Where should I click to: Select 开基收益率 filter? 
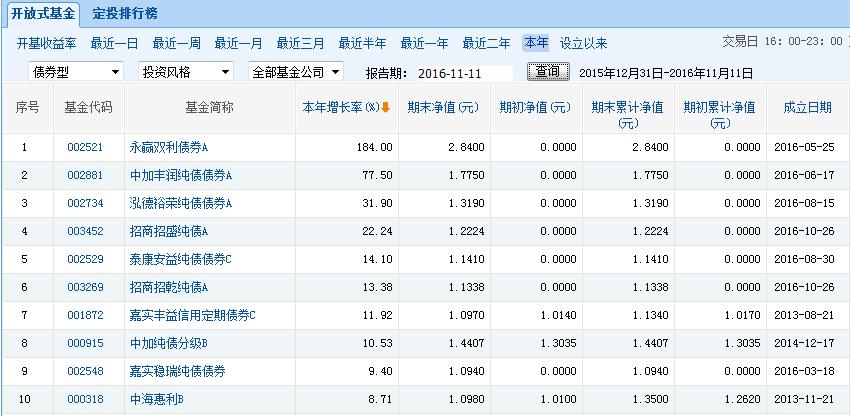pos(47,43)
